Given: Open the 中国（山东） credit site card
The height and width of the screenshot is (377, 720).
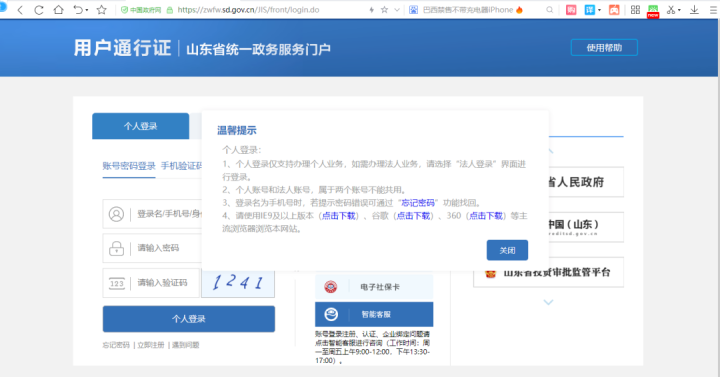Looking at the screenshot, I should (586, 227).
